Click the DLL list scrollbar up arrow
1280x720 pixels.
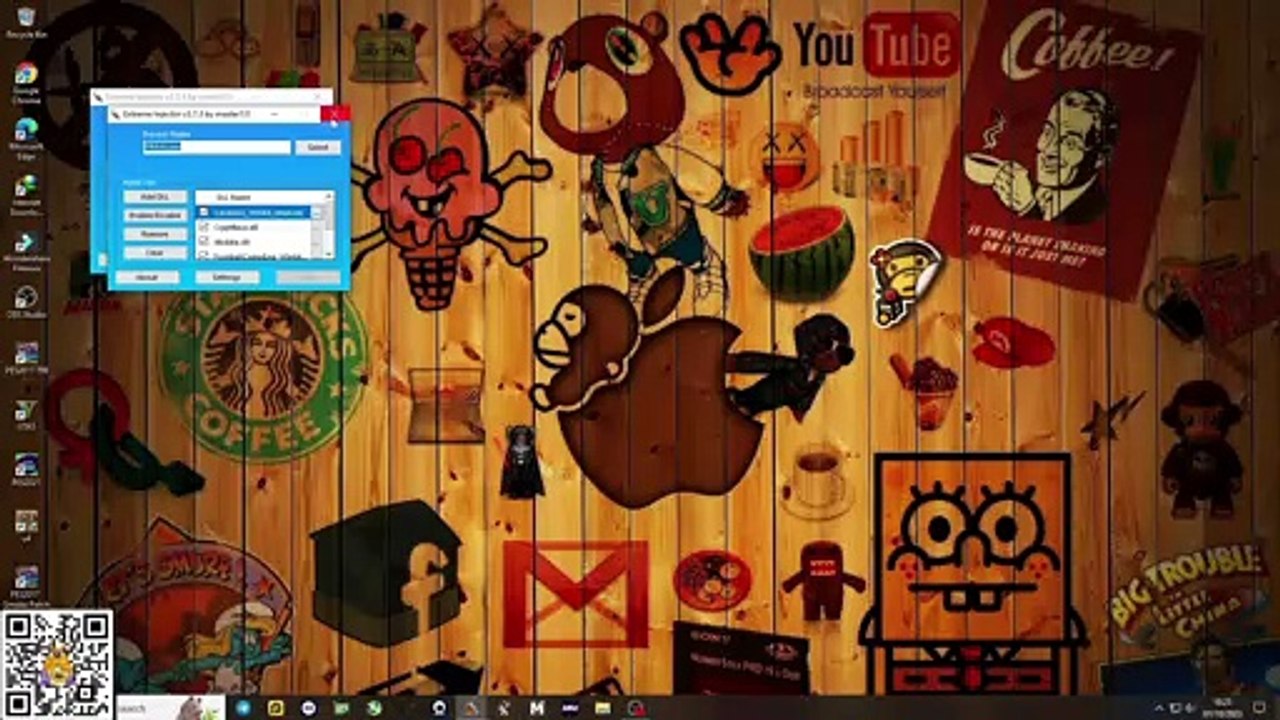pos(327,198)
